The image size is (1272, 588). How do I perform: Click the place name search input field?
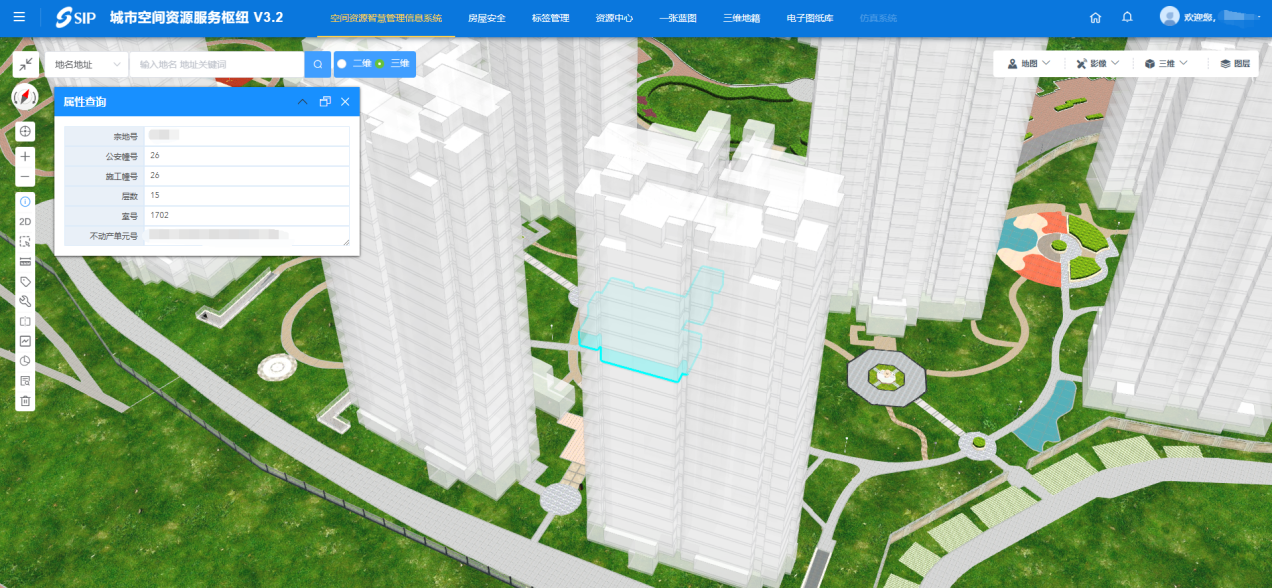coord(216,64)
